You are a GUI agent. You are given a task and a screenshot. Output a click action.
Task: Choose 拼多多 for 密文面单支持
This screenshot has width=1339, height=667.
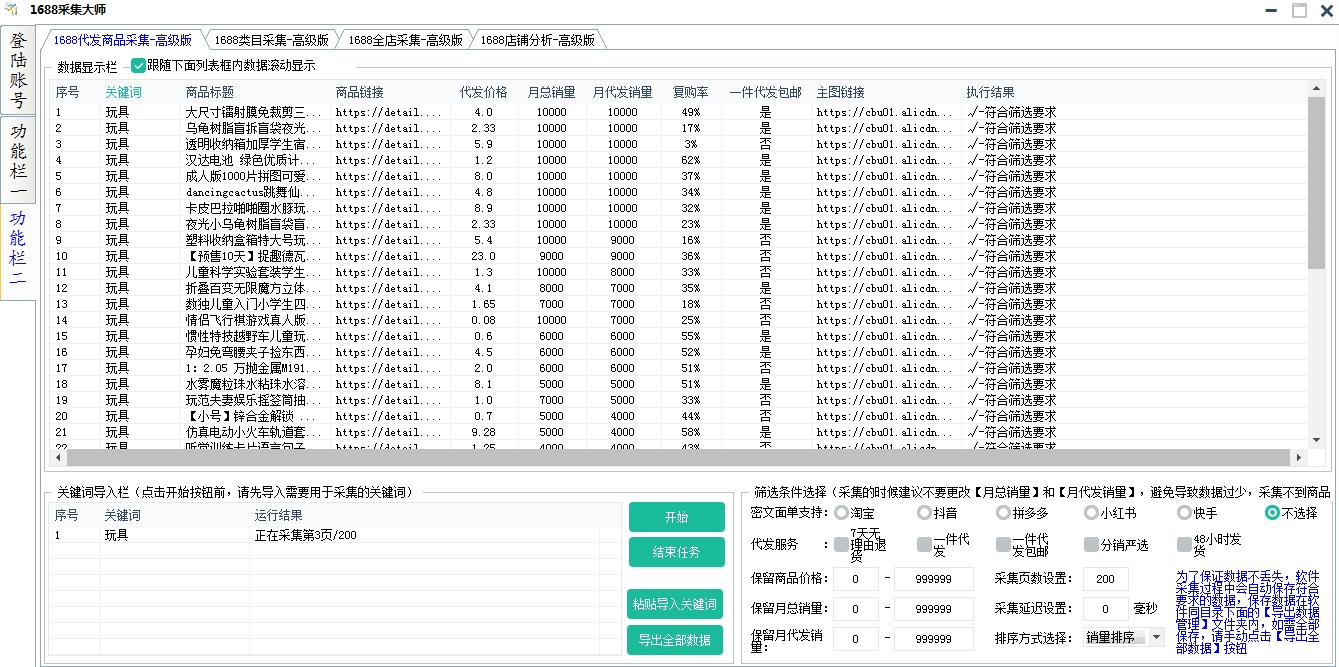pyautogui.click(x=1003, y=513)
